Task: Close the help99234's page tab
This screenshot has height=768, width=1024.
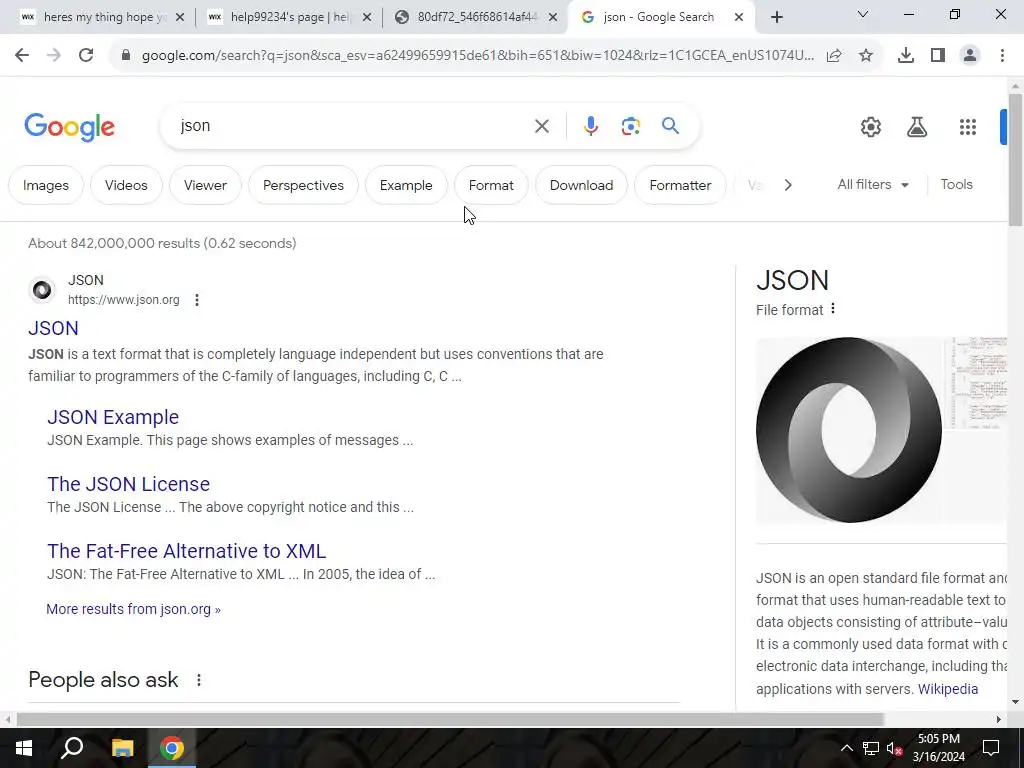Action: (366, 17)
